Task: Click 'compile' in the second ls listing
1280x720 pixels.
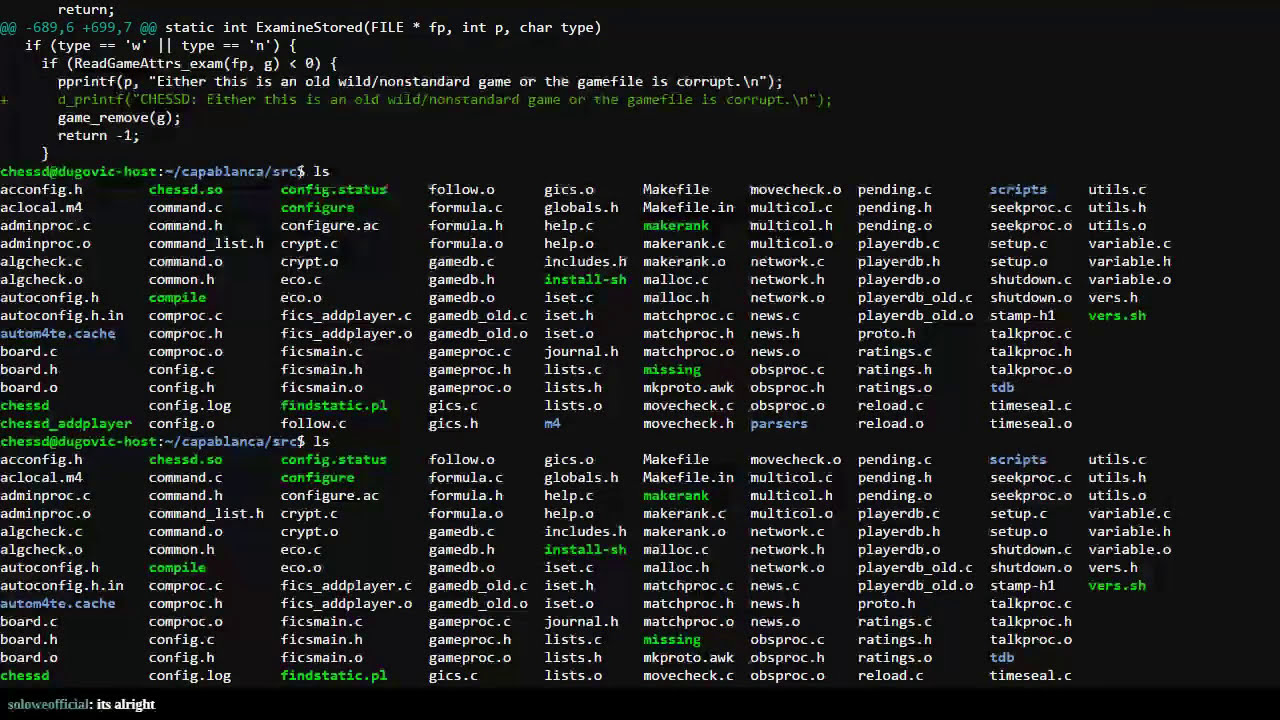Action: [x=177, y=567]
